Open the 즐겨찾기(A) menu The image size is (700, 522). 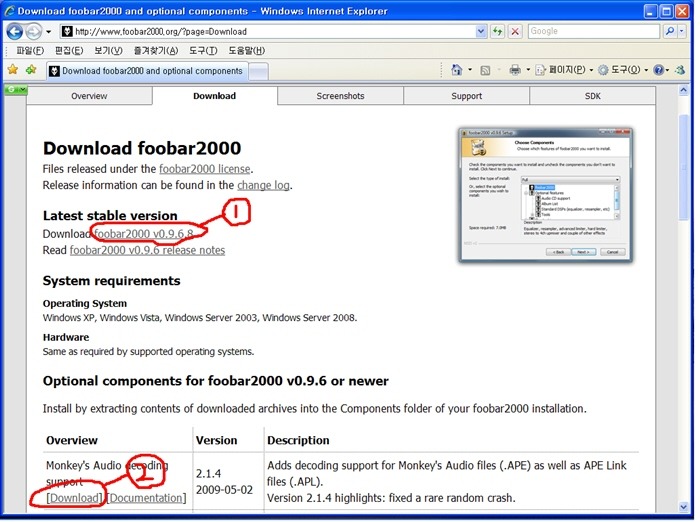coord(156,50)
